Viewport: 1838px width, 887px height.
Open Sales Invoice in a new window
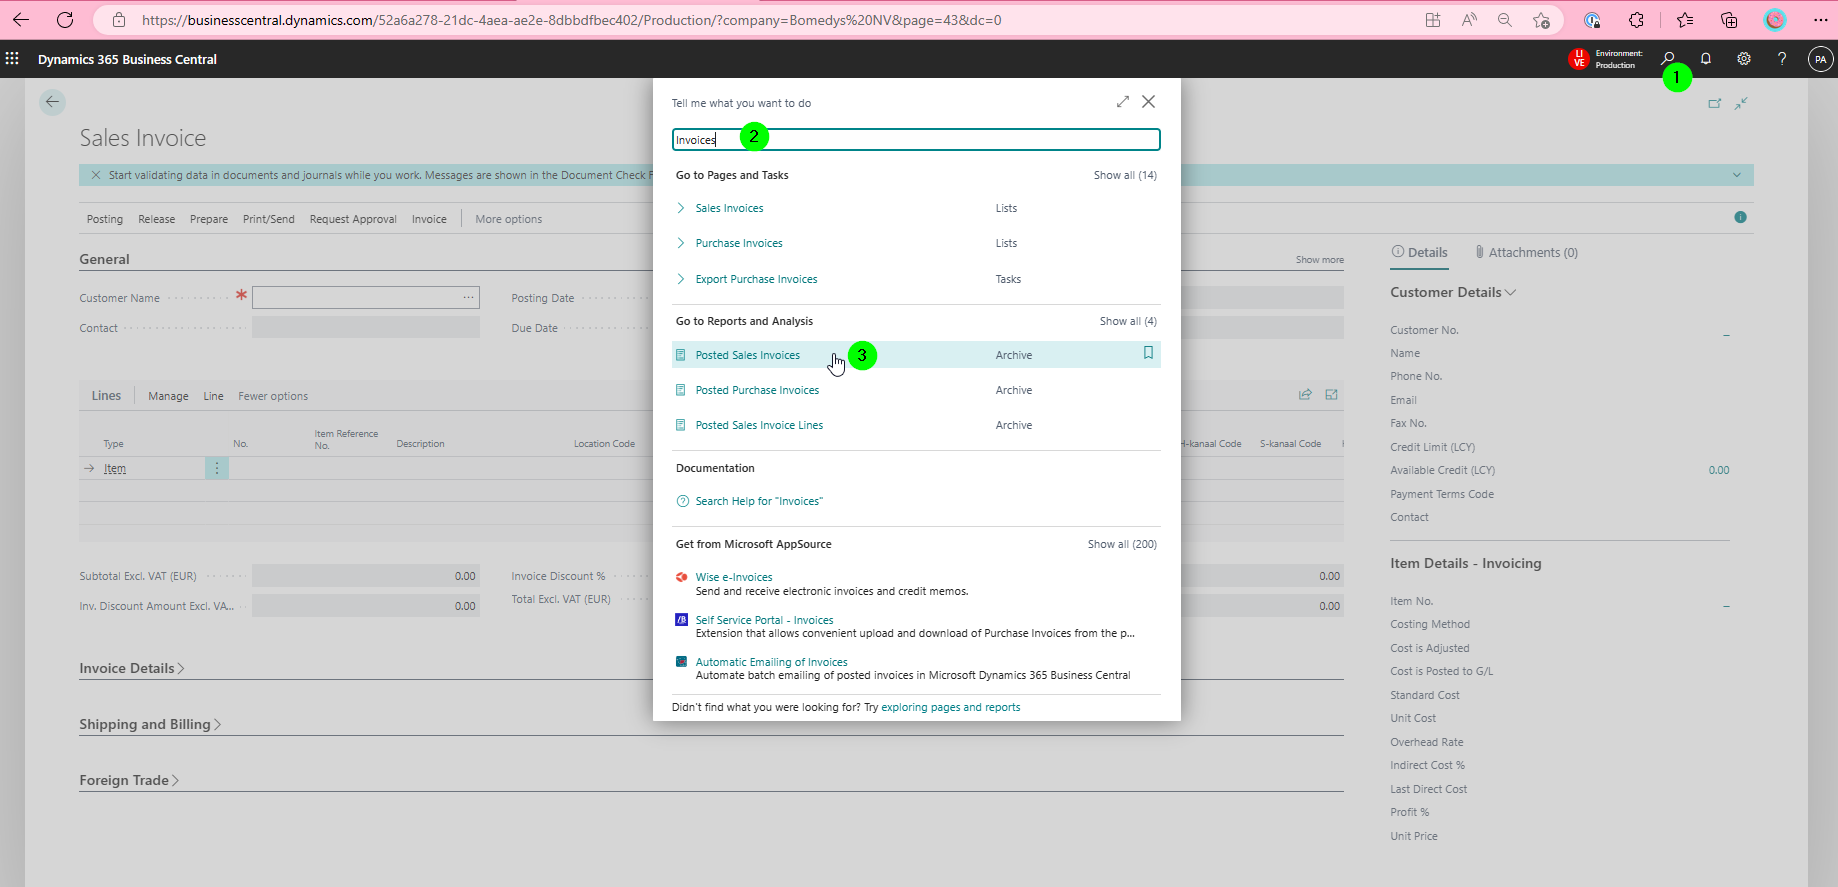coord(1715,103)
